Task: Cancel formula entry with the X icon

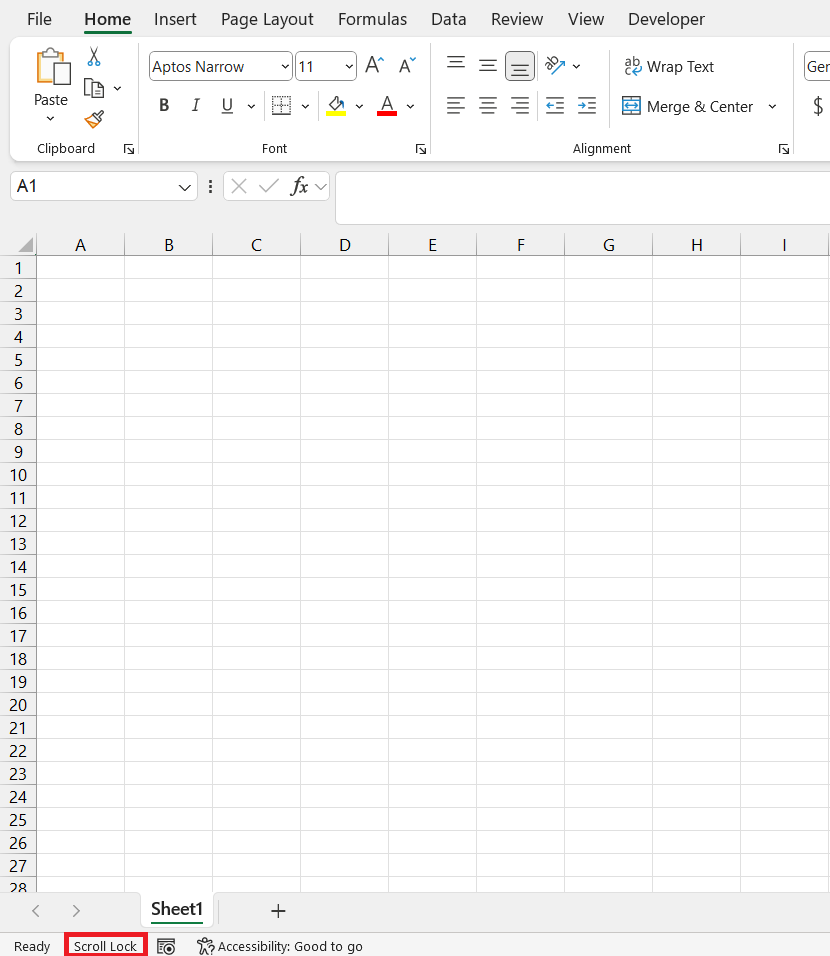Action: (239, 186)
